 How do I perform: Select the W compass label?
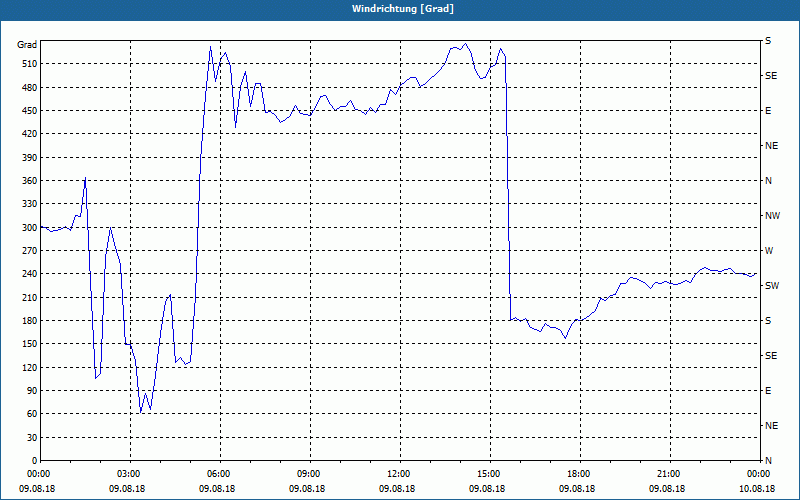pyautogui.click(x=769, y=251)
